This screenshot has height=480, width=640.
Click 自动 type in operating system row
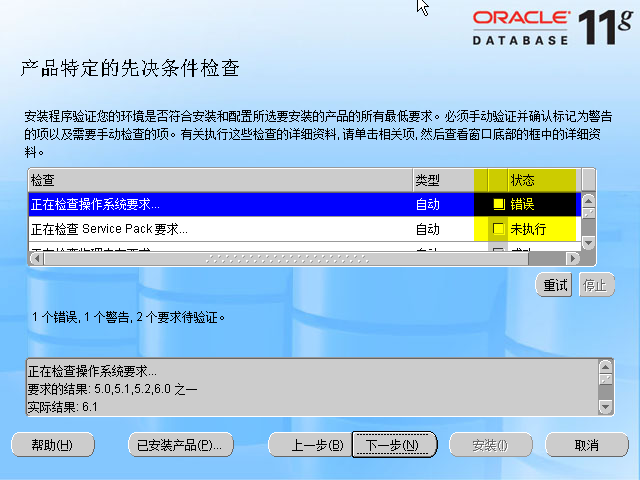click(427, 204)
